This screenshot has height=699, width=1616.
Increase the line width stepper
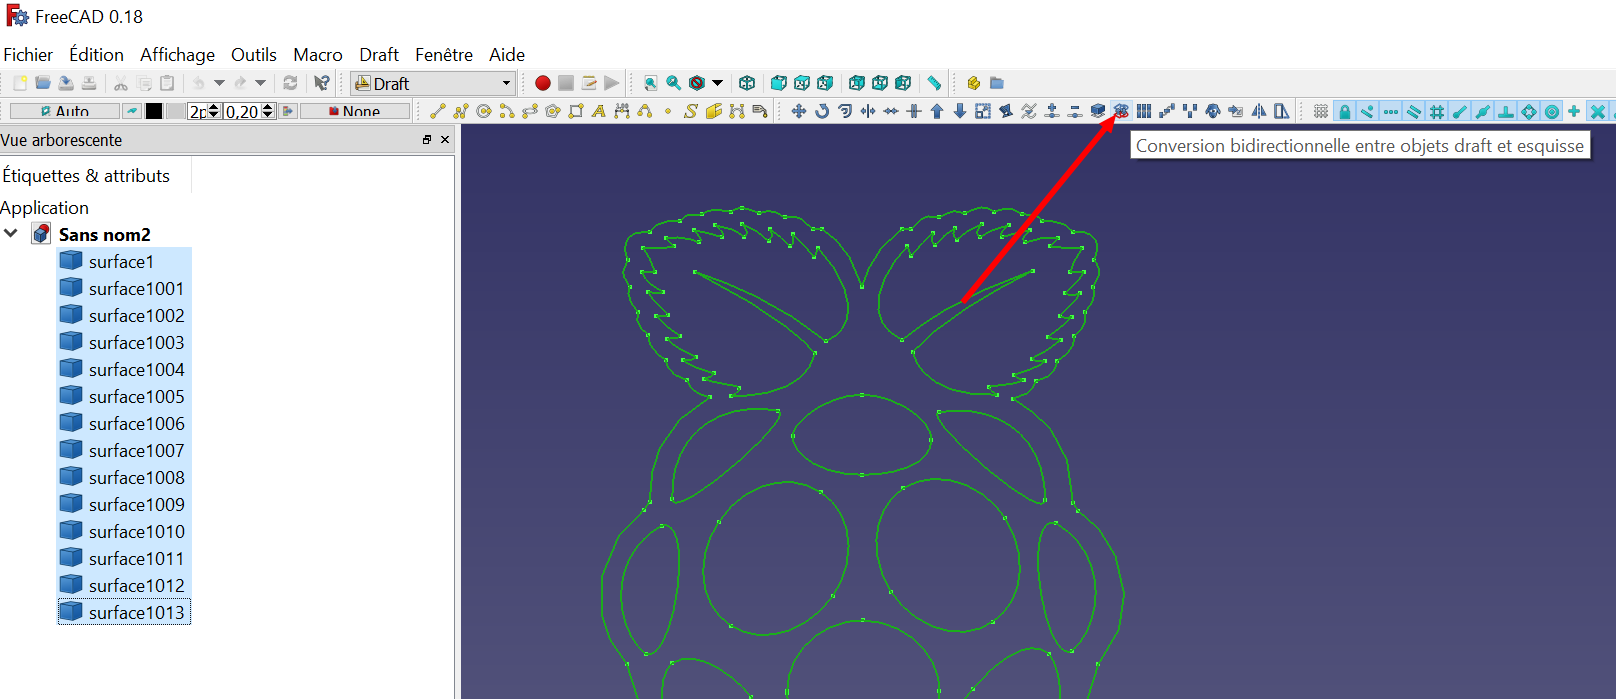(x=214, y=107)
